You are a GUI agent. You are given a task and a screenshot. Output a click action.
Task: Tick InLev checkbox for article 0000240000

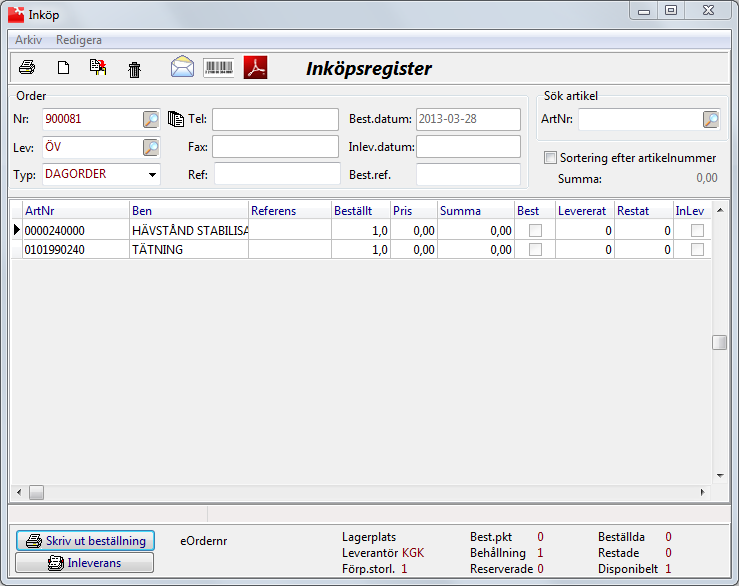point(697,231)
